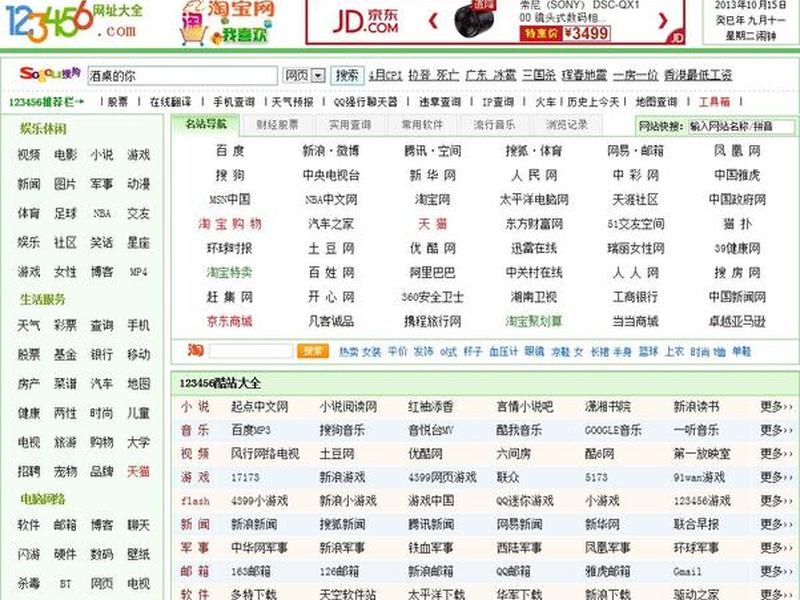
Task: Click the Sogou search text field
Action: (x=183, y=76)
